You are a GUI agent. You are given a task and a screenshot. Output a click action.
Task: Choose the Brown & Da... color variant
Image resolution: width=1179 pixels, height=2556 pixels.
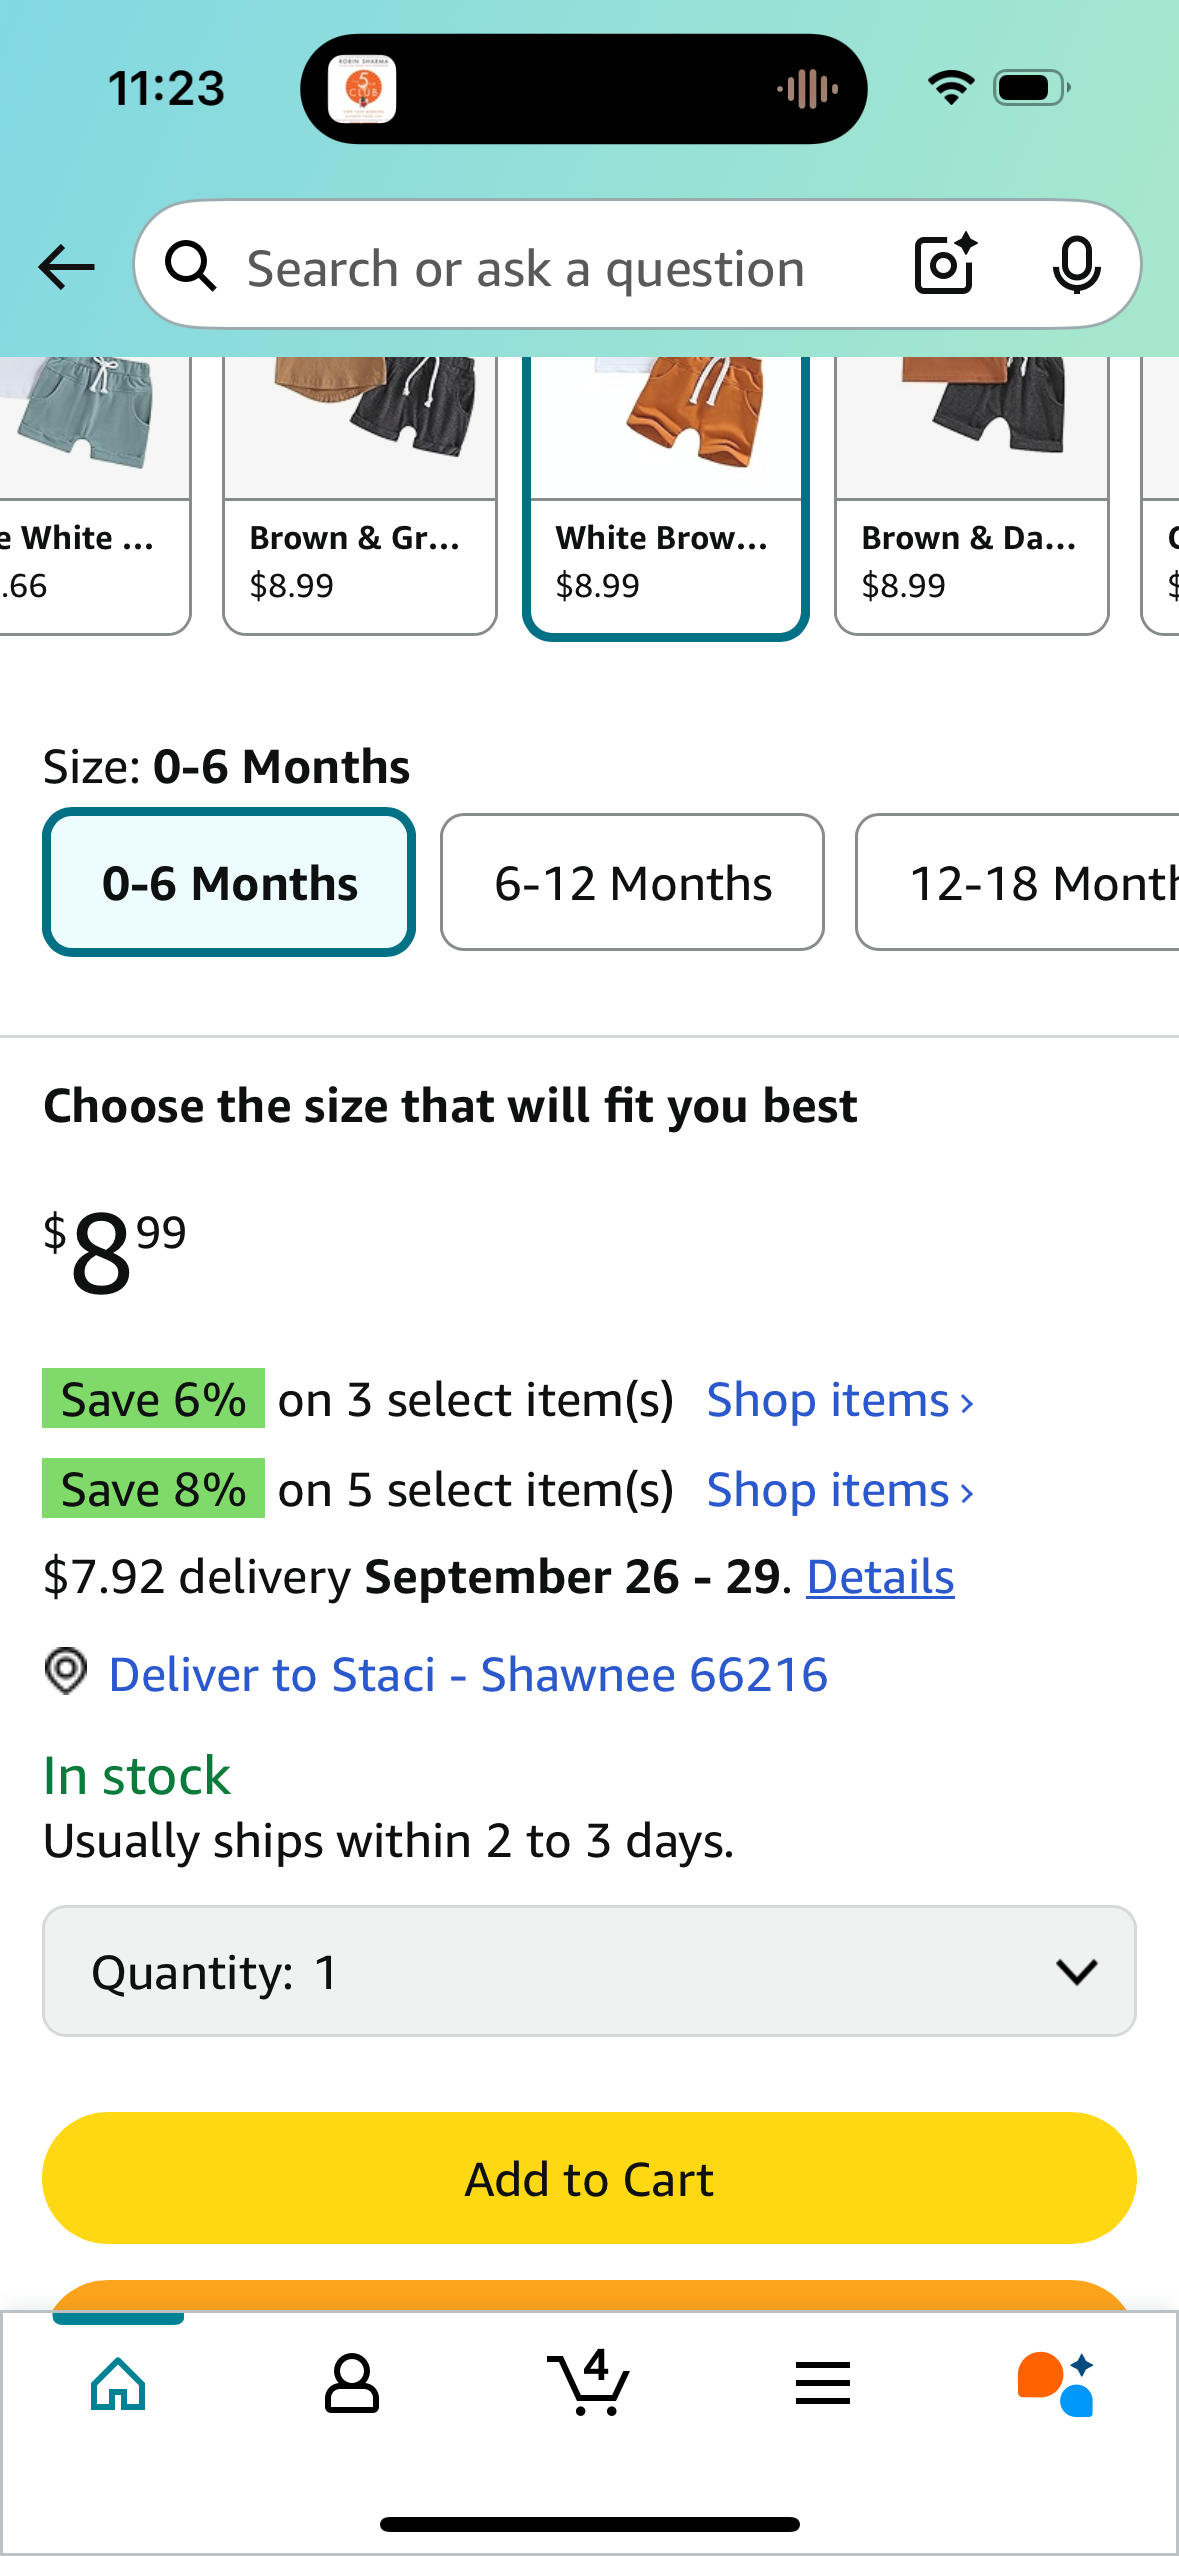pos(972,495)
